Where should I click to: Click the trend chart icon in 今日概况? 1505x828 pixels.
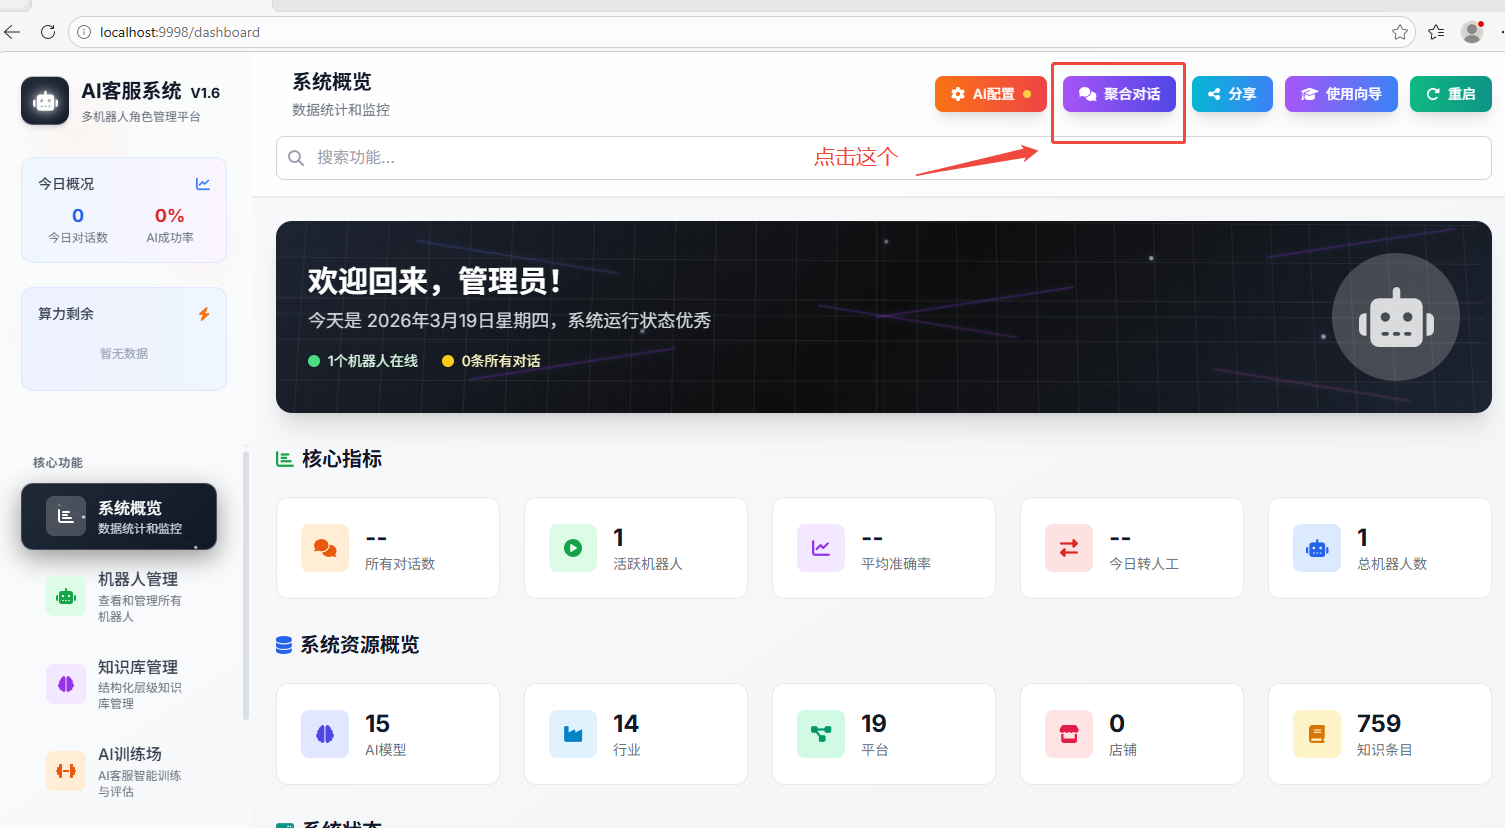point(203,184)
